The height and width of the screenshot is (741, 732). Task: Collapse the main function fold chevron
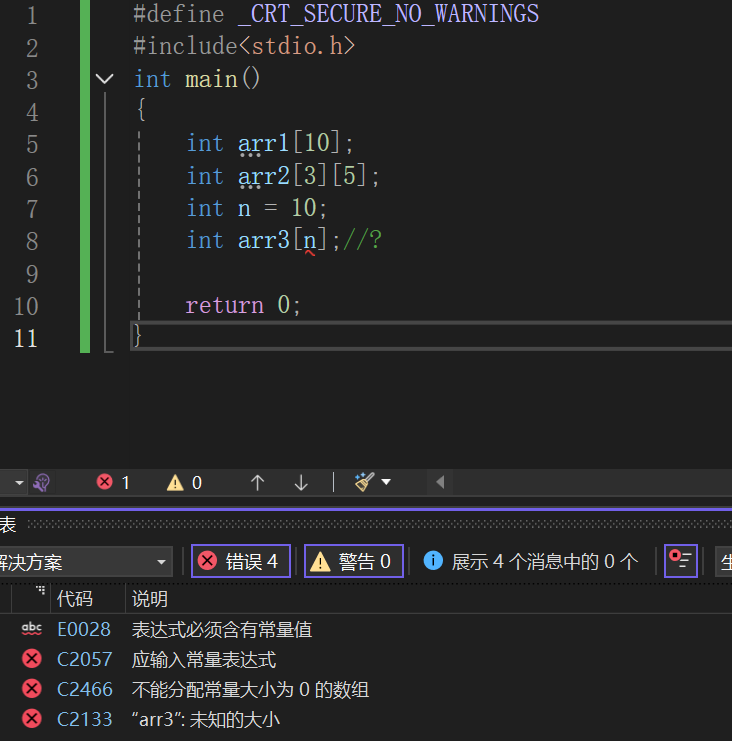[104, 78]
